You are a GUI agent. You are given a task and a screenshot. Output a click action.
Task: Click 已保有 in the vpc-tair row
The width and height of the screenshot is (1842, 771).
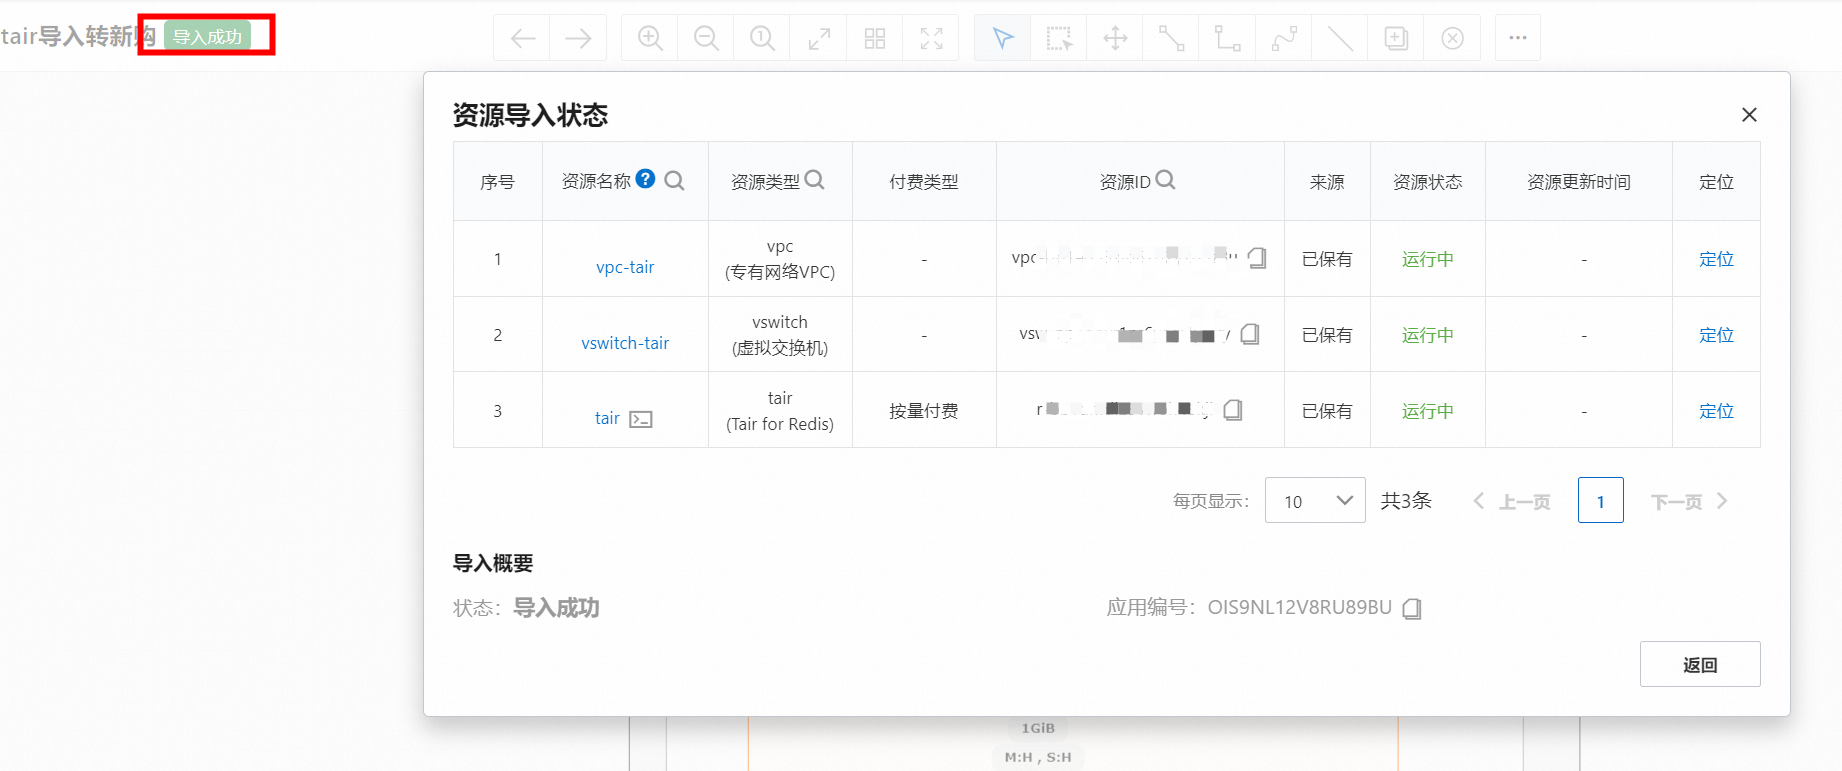[x=1327, y=259]
